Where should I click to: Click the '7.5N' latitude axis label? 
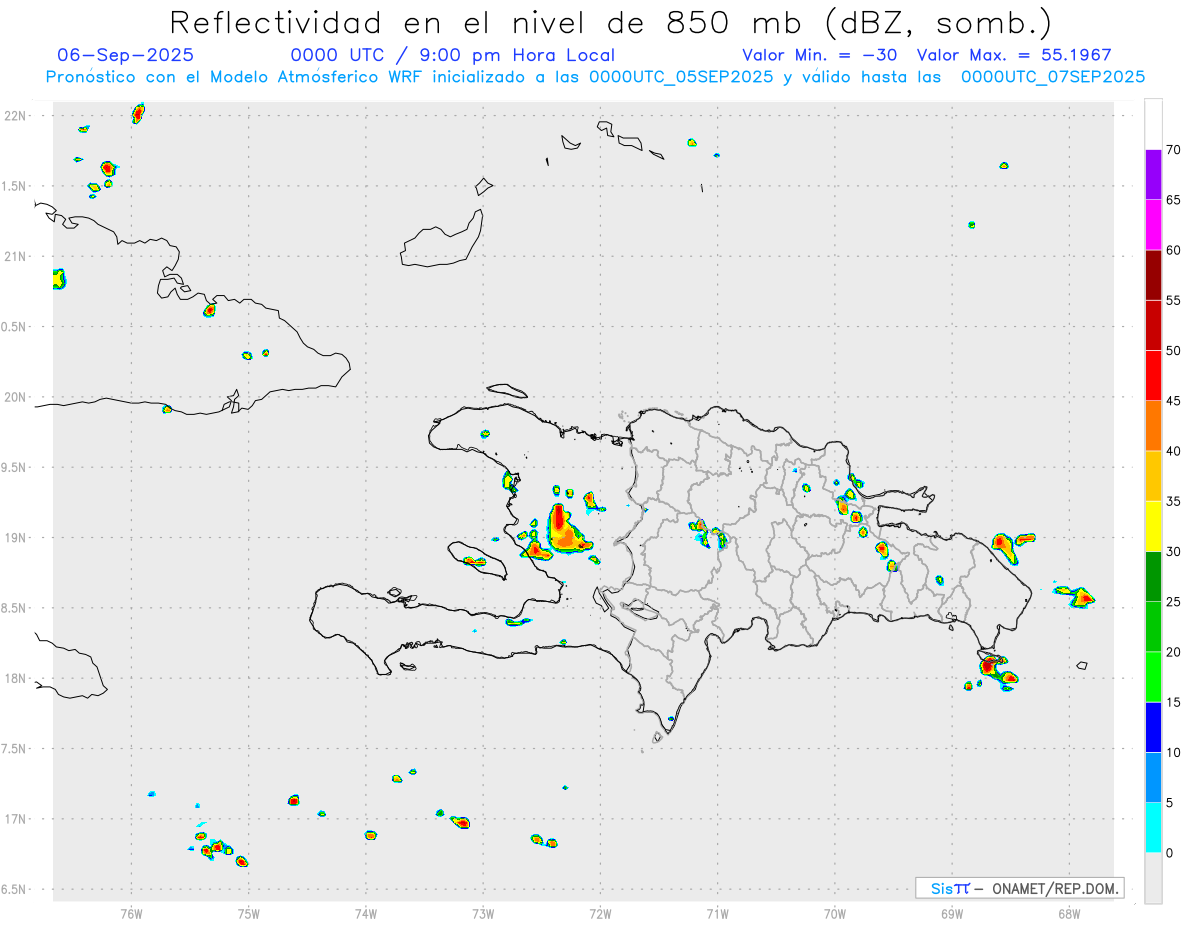pyautogui.click(x=14, y=749)
